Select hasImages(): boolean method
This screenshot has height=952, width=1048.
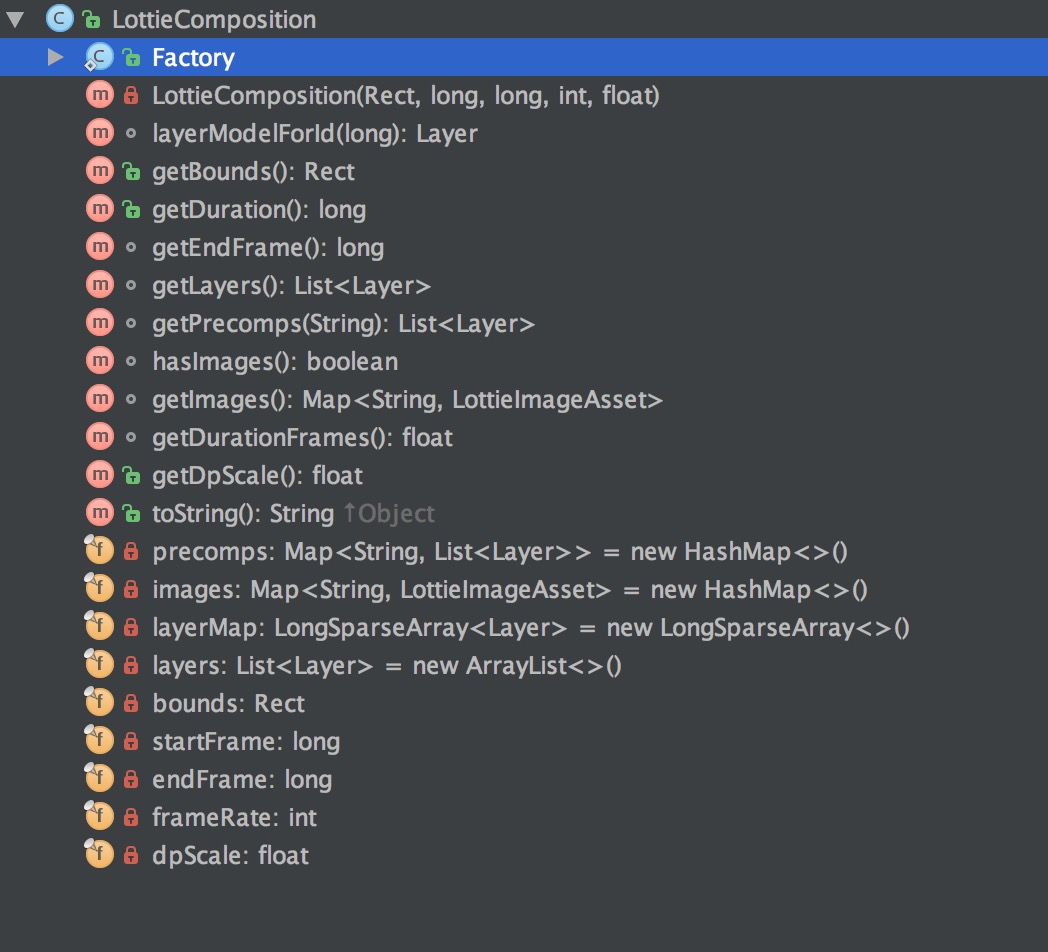point(275,362)
